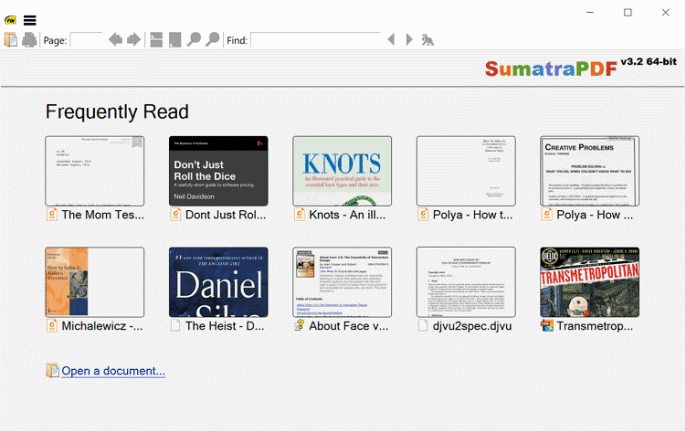Click help file icon beside About Face
Viewport: 685px width, 431px height.
[299, 326]
